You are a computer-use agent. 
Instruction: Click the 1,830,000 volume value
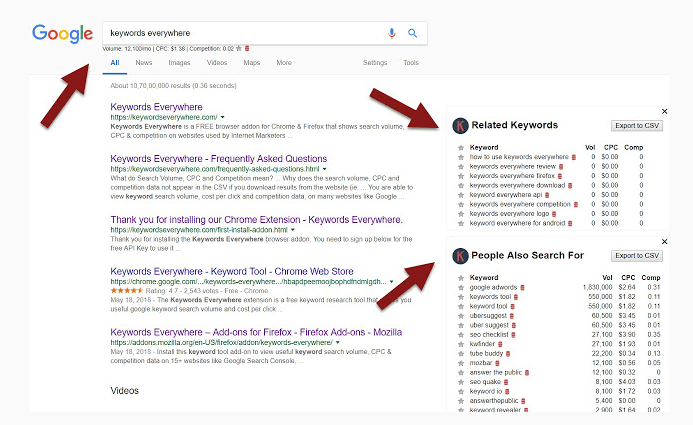(597, 288)
